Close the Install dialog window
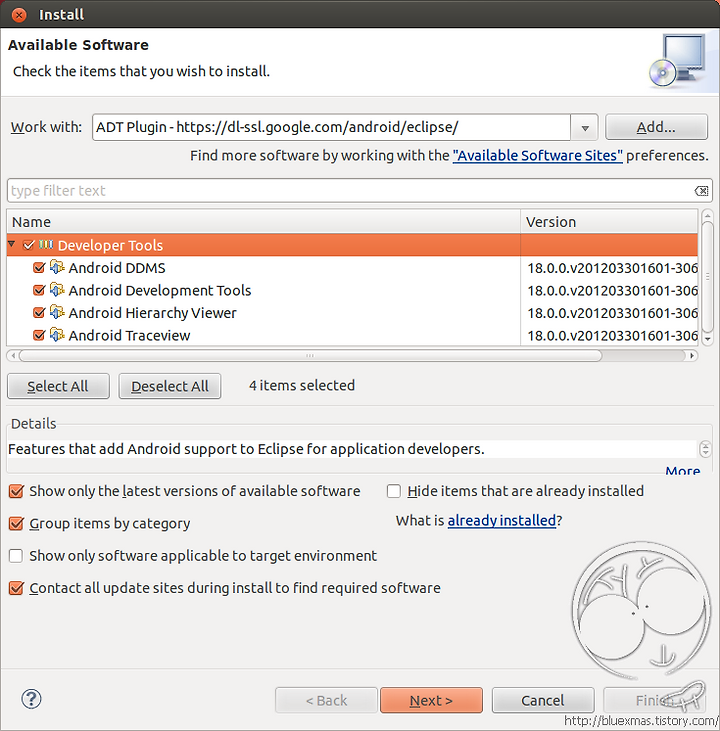Screen dimensions: 720x731 19,15
